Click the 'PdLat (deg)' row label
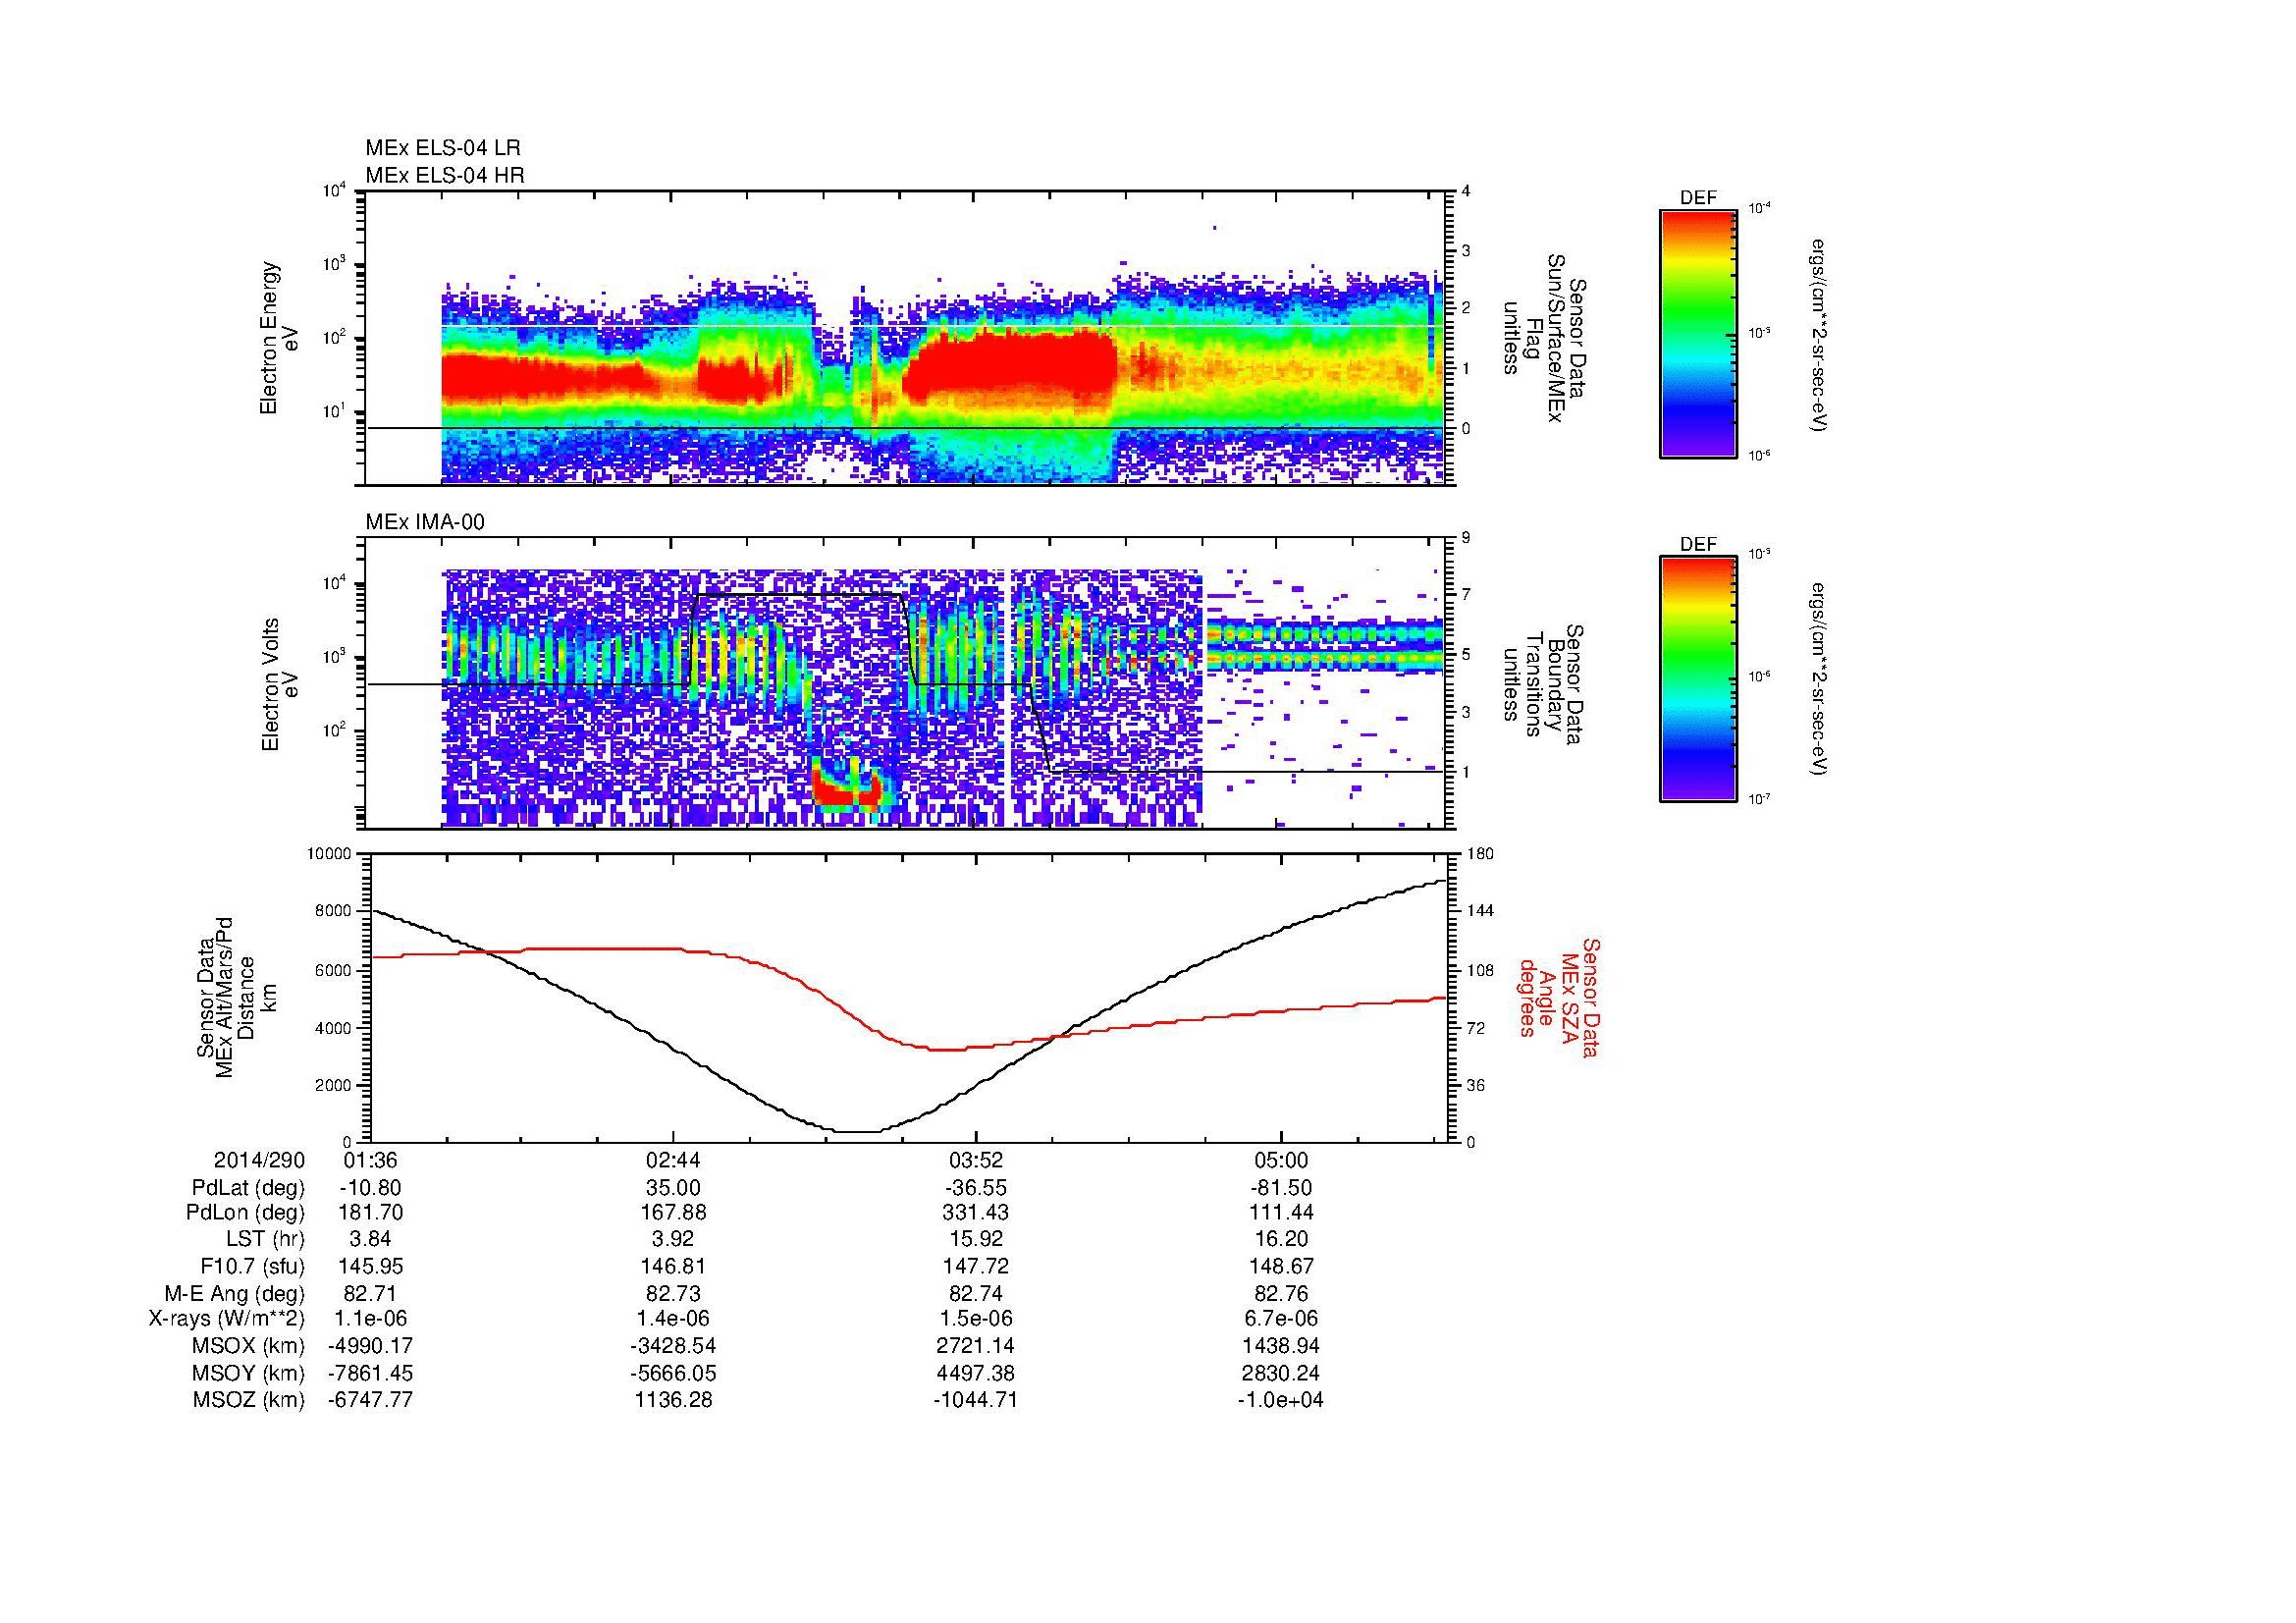Image resolution: width=2296 pixels, height=1623 pixels. click(248, 1188)
